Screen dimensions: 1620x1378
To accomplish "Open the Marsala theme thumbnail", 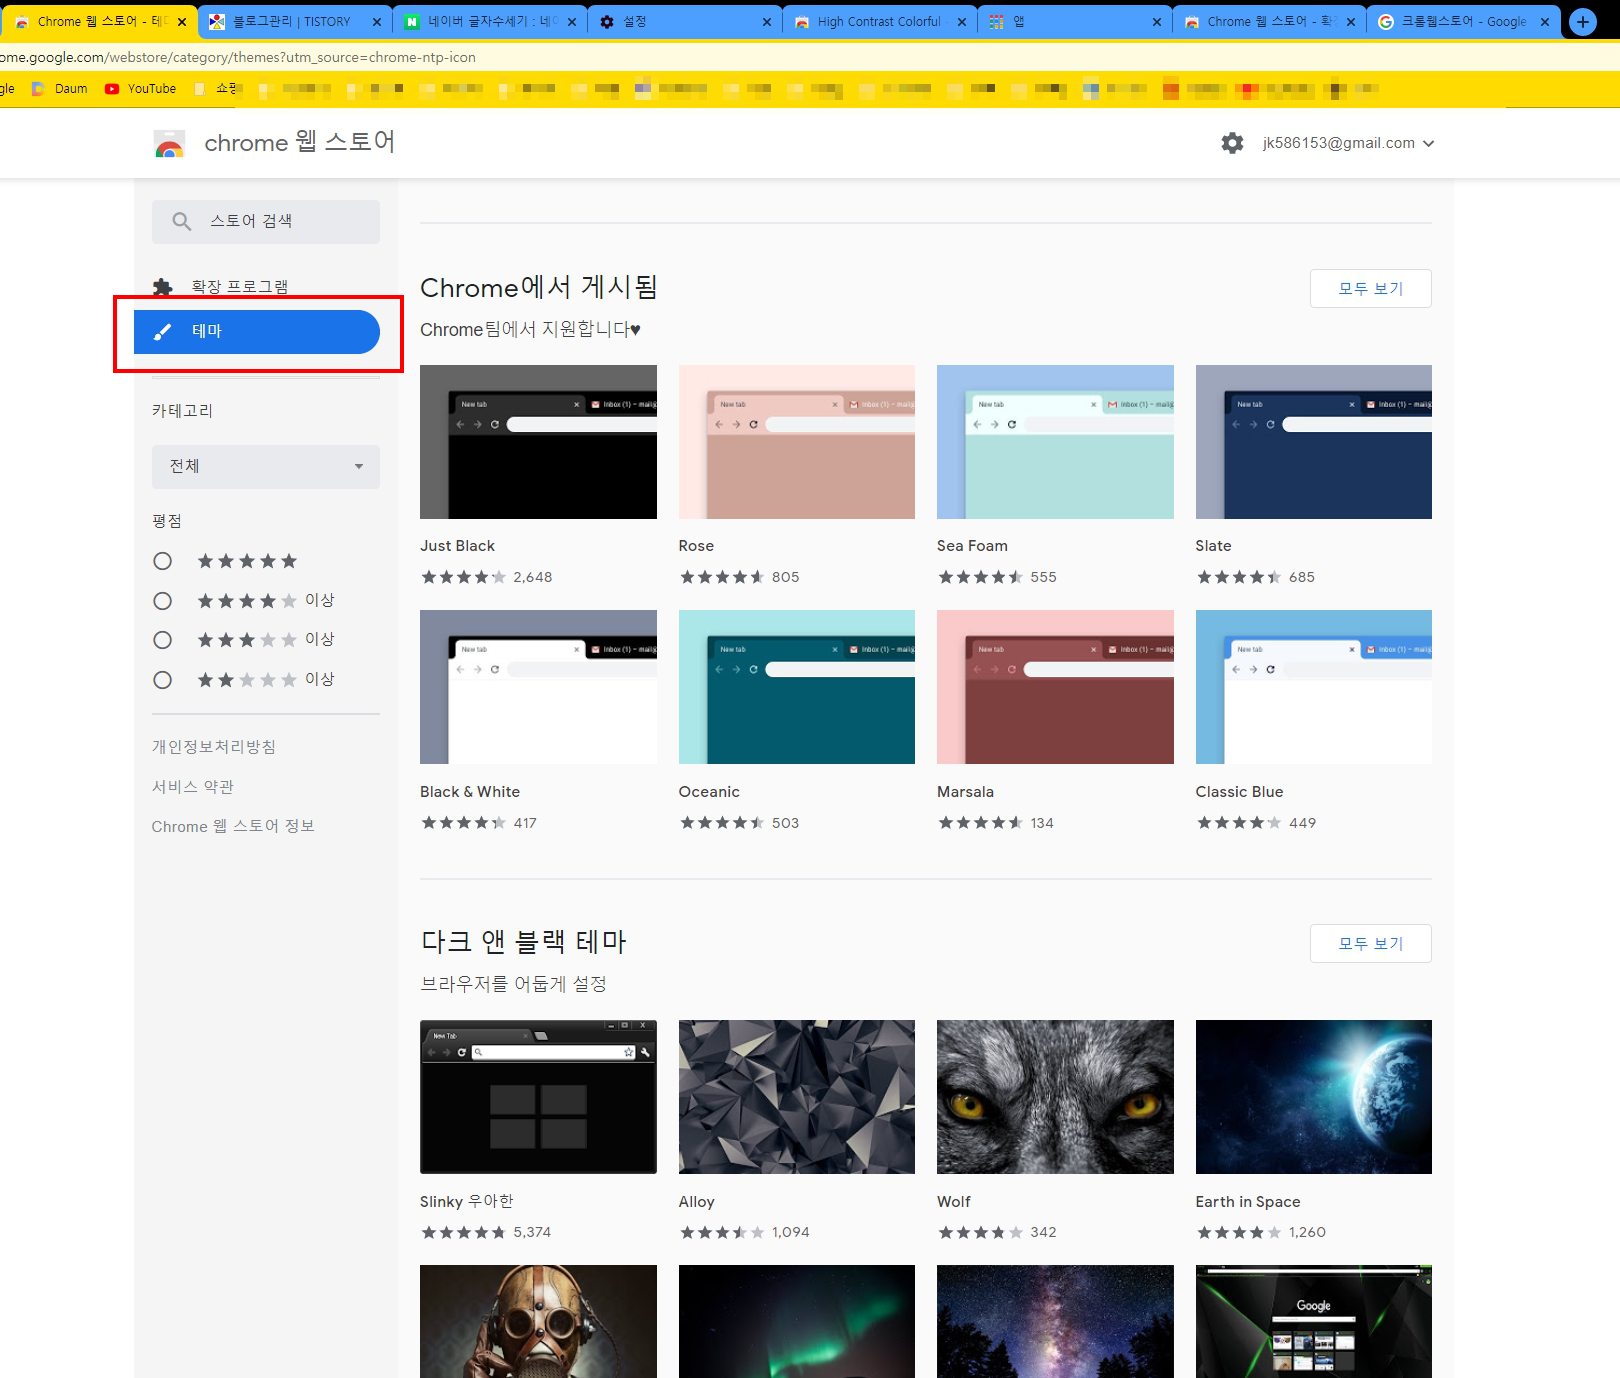I will 1055,687.
